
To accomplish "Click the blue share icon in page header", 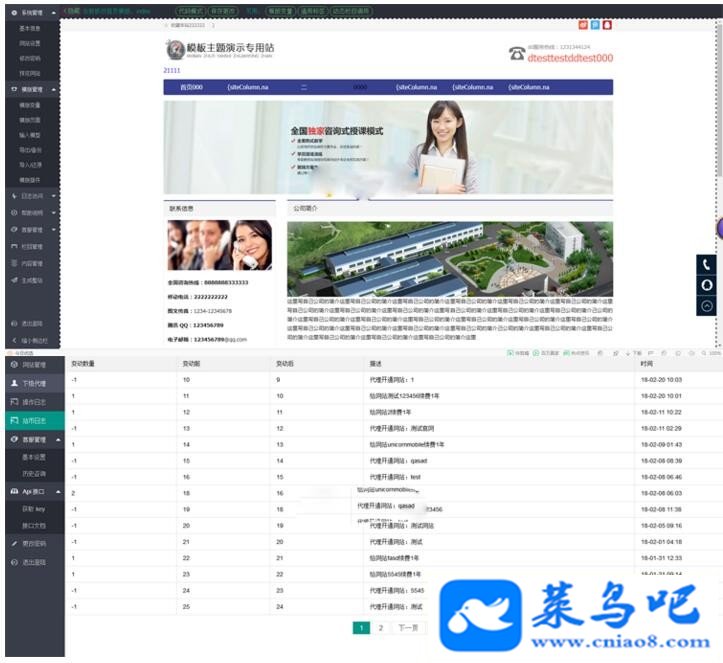I will 595,25.
